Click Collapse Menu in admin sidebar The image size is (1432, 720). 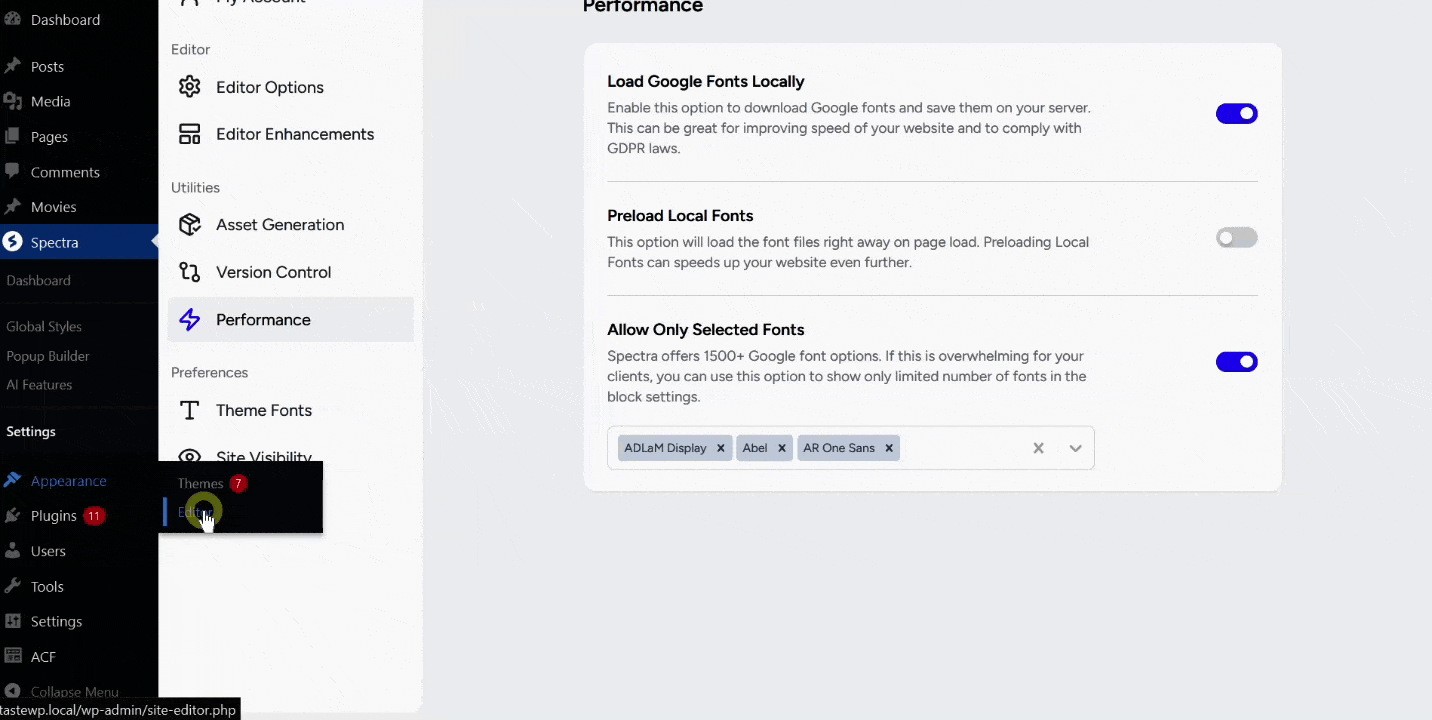74,692
